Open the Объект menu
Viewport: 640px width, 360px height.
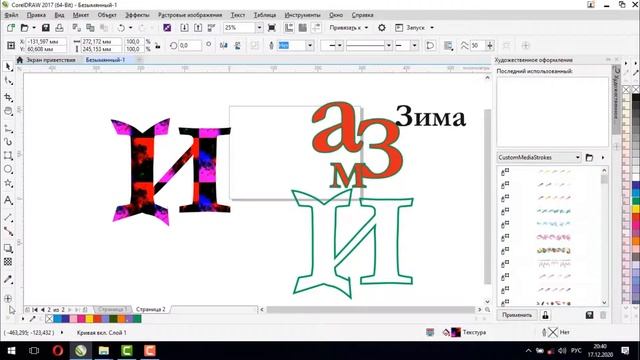(107, 15)
